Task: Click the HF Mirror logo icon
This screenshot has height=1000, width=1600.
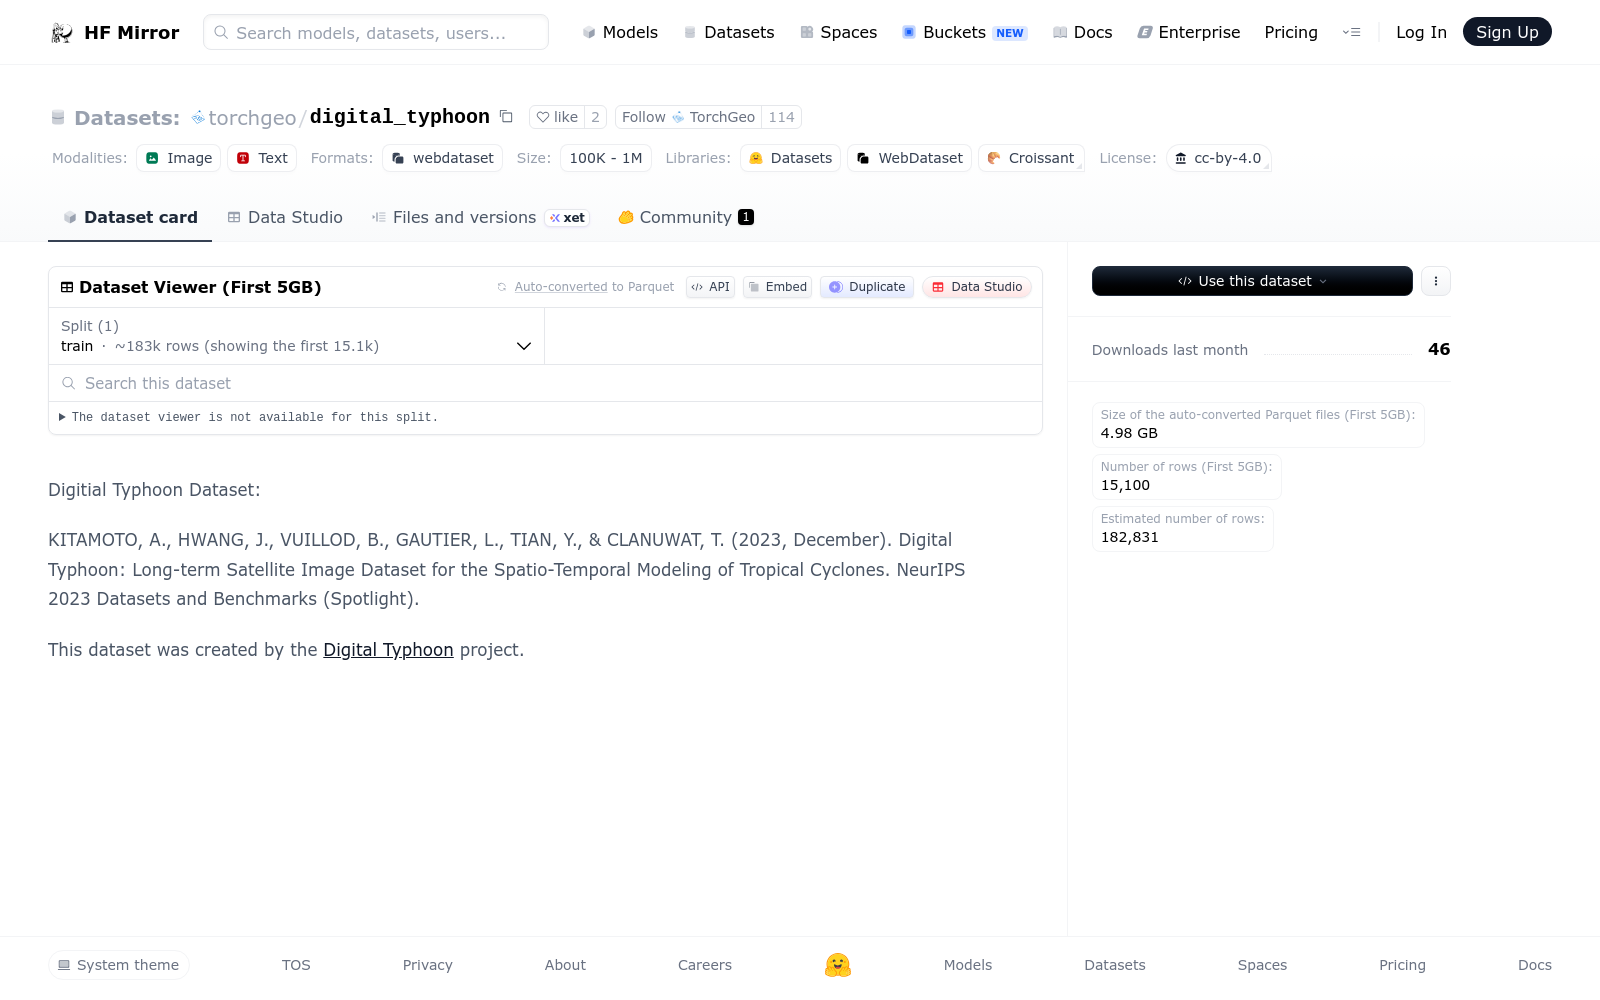Action: (x=62, y=33)
